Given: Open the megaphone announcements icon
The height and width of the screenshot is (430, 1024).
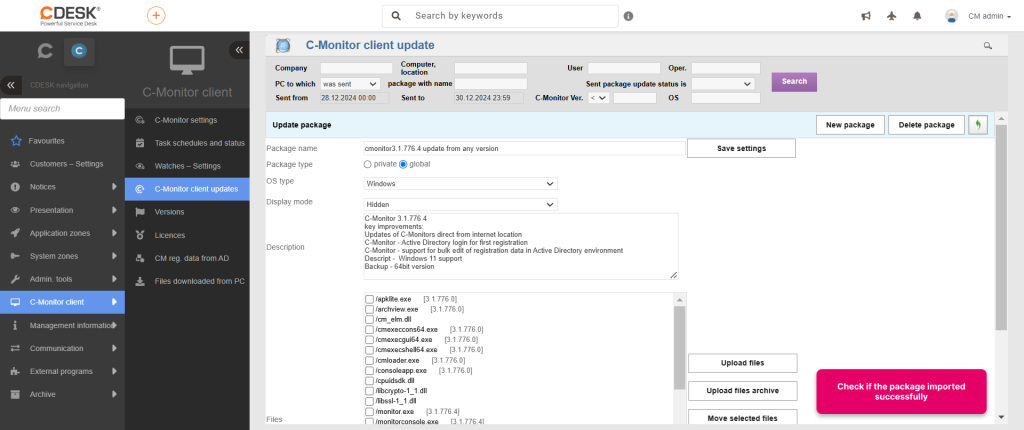Looking at the screenshot, I should [866, 16].
